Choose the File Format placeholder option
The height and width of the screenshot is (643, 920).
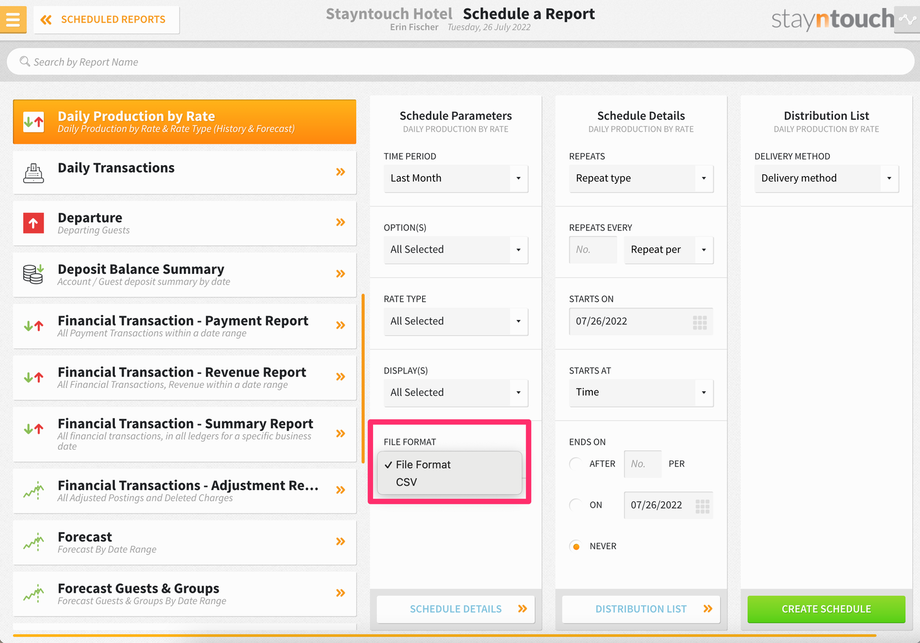pyautogui.click(x=449, y=465)
